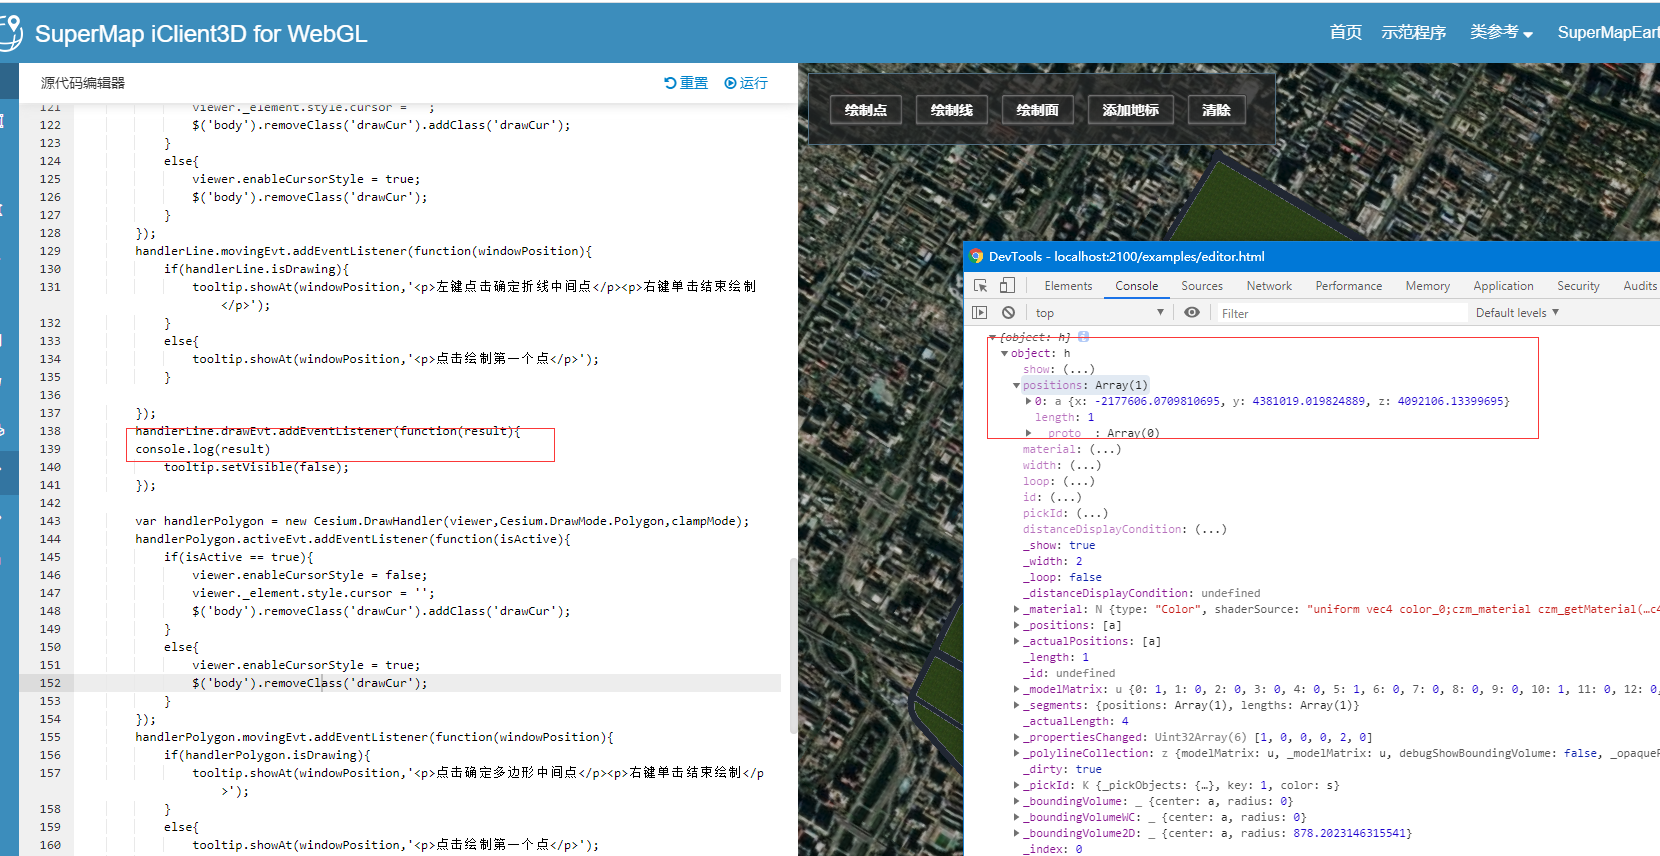The height and width of the screenshot is (856, 1660).
Task: Open the 首页 home link
Action: (1345, 32)
